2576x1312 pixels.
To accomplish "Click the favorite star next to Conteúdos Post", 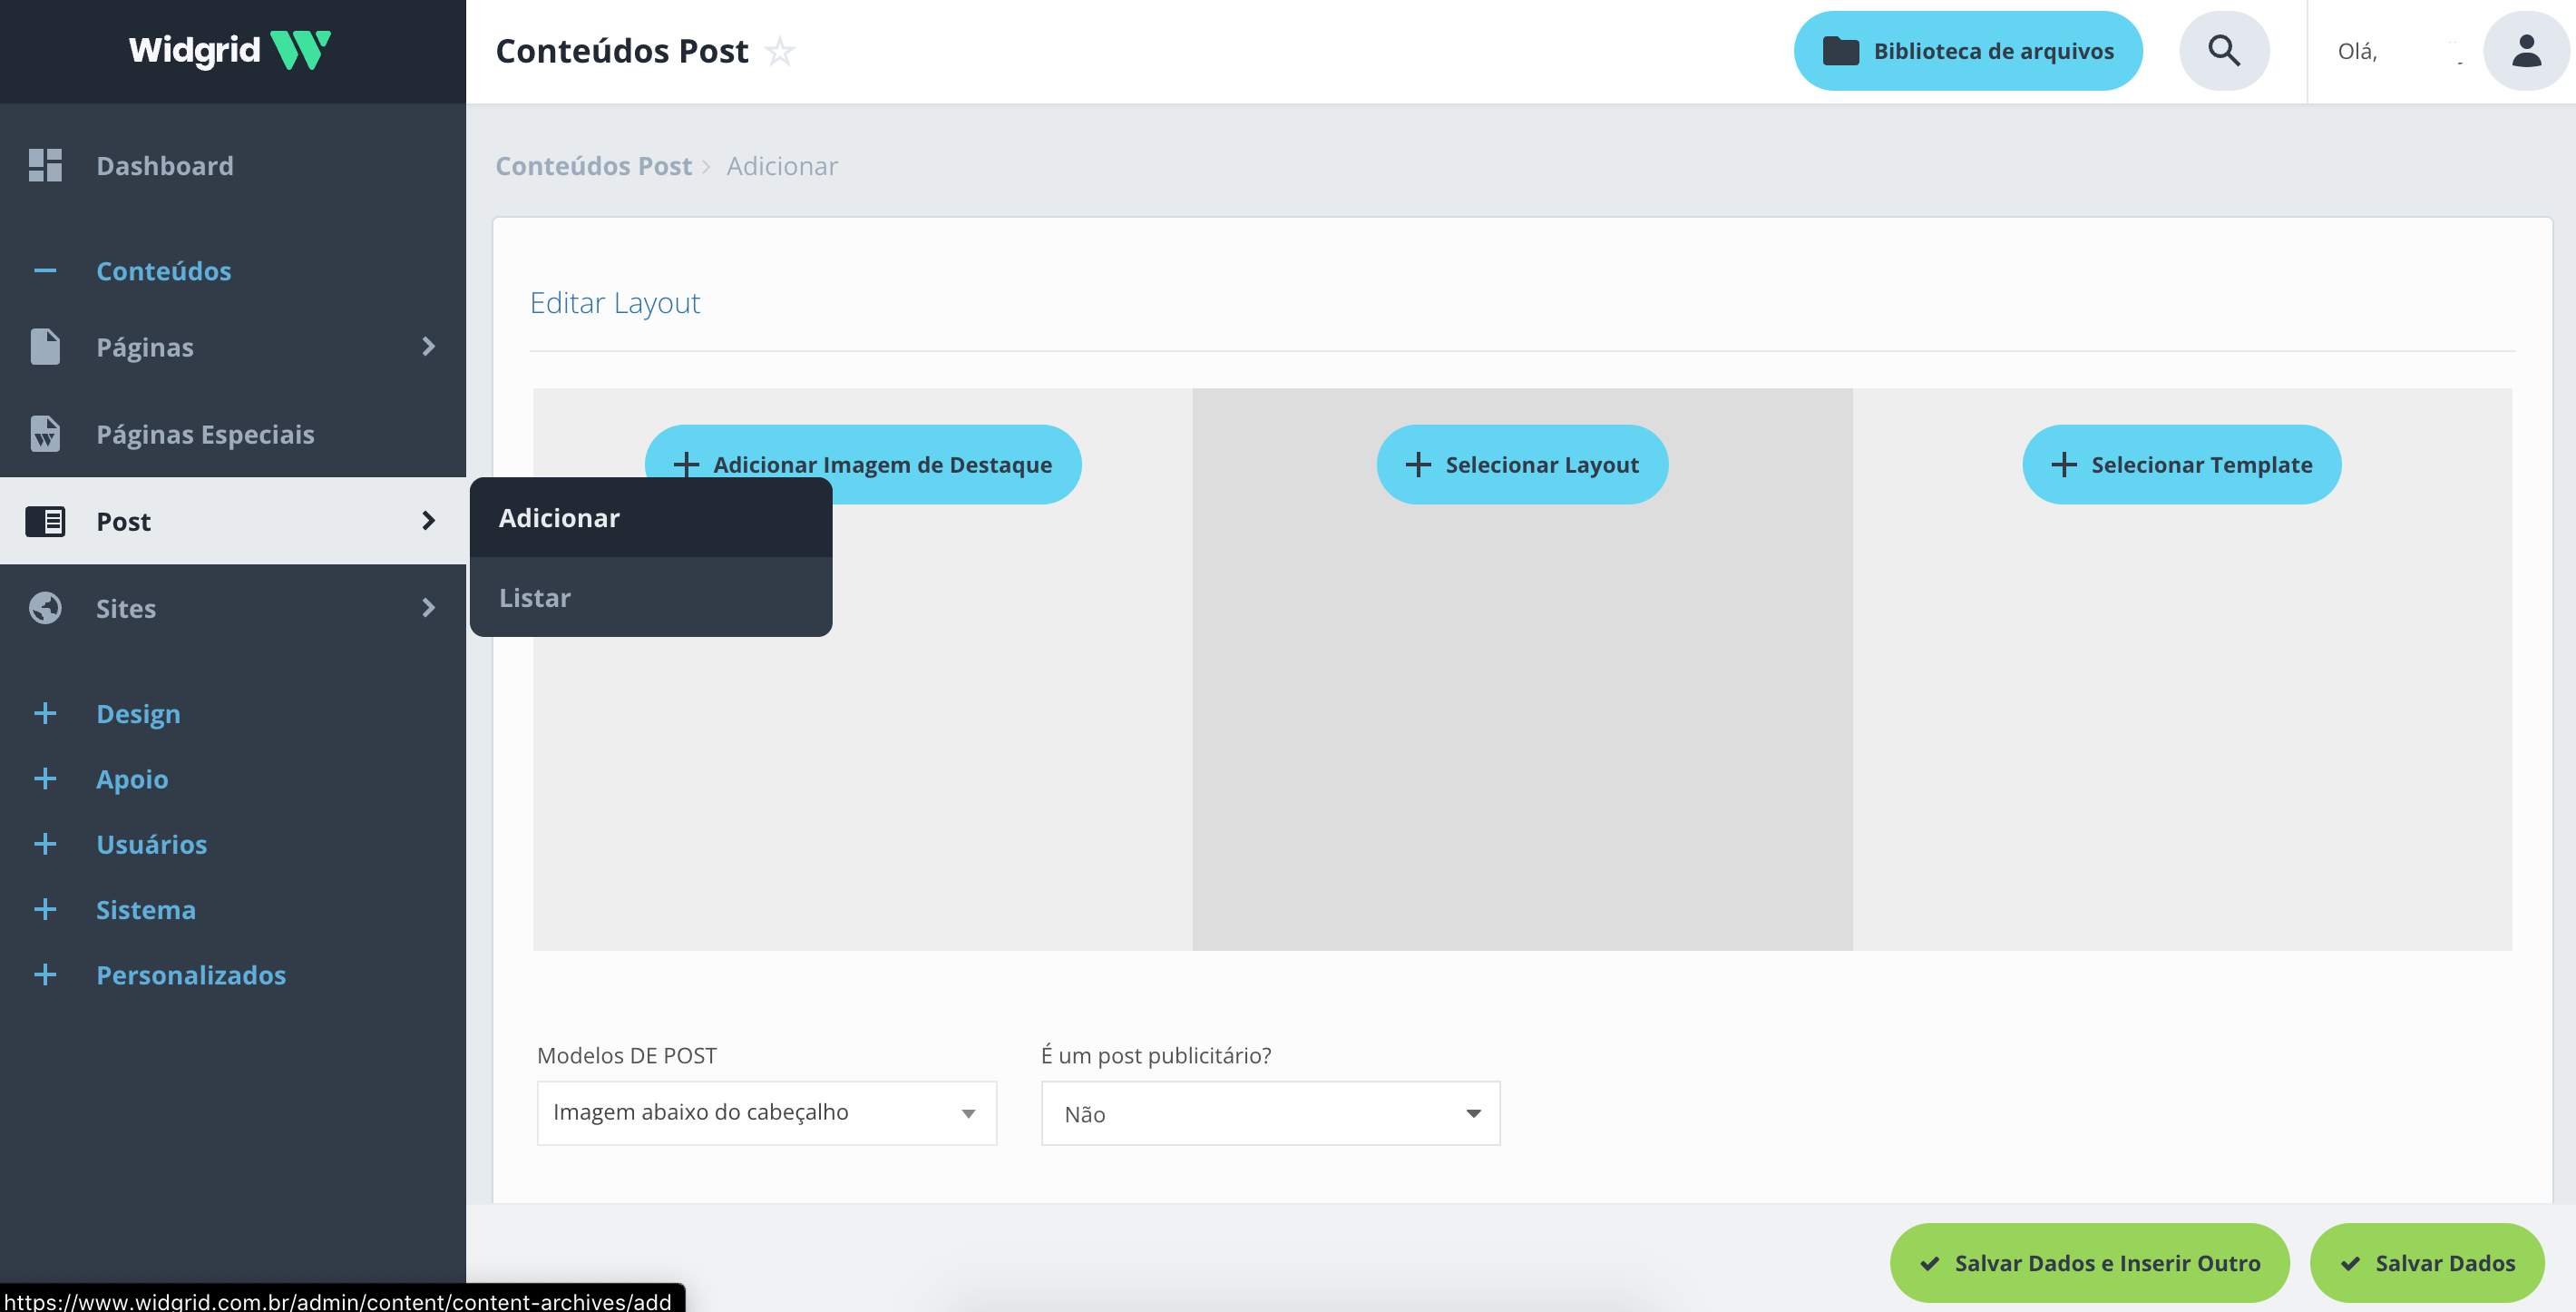I will pyautogui.click(x=779, y=52).
